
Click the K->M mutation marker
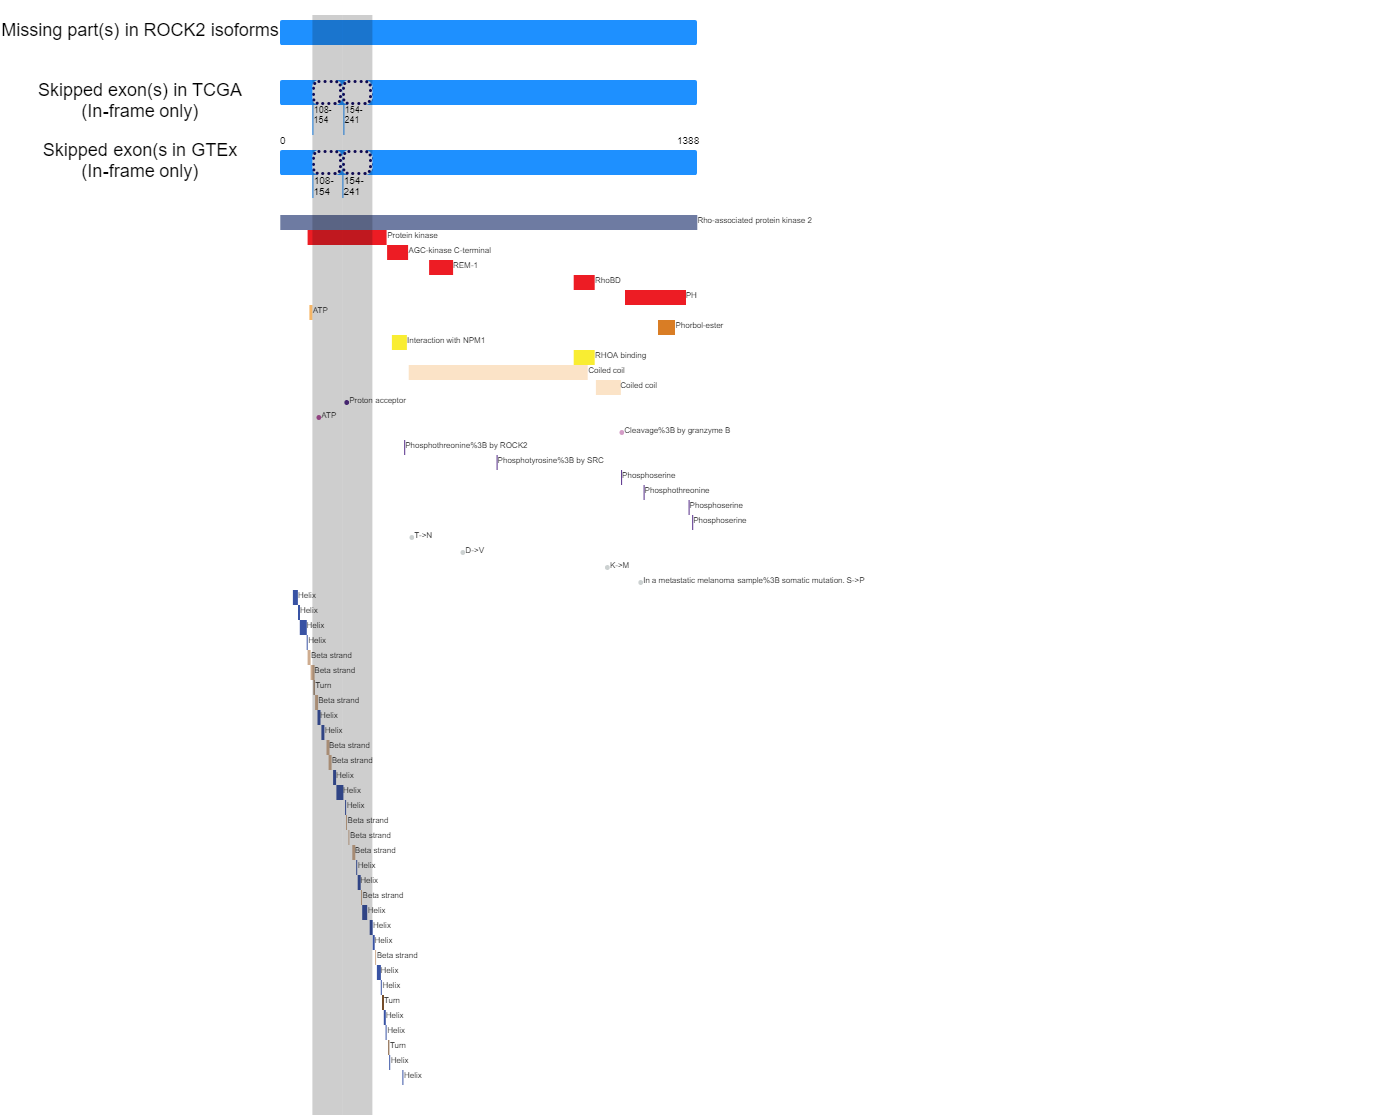point(608,567)
